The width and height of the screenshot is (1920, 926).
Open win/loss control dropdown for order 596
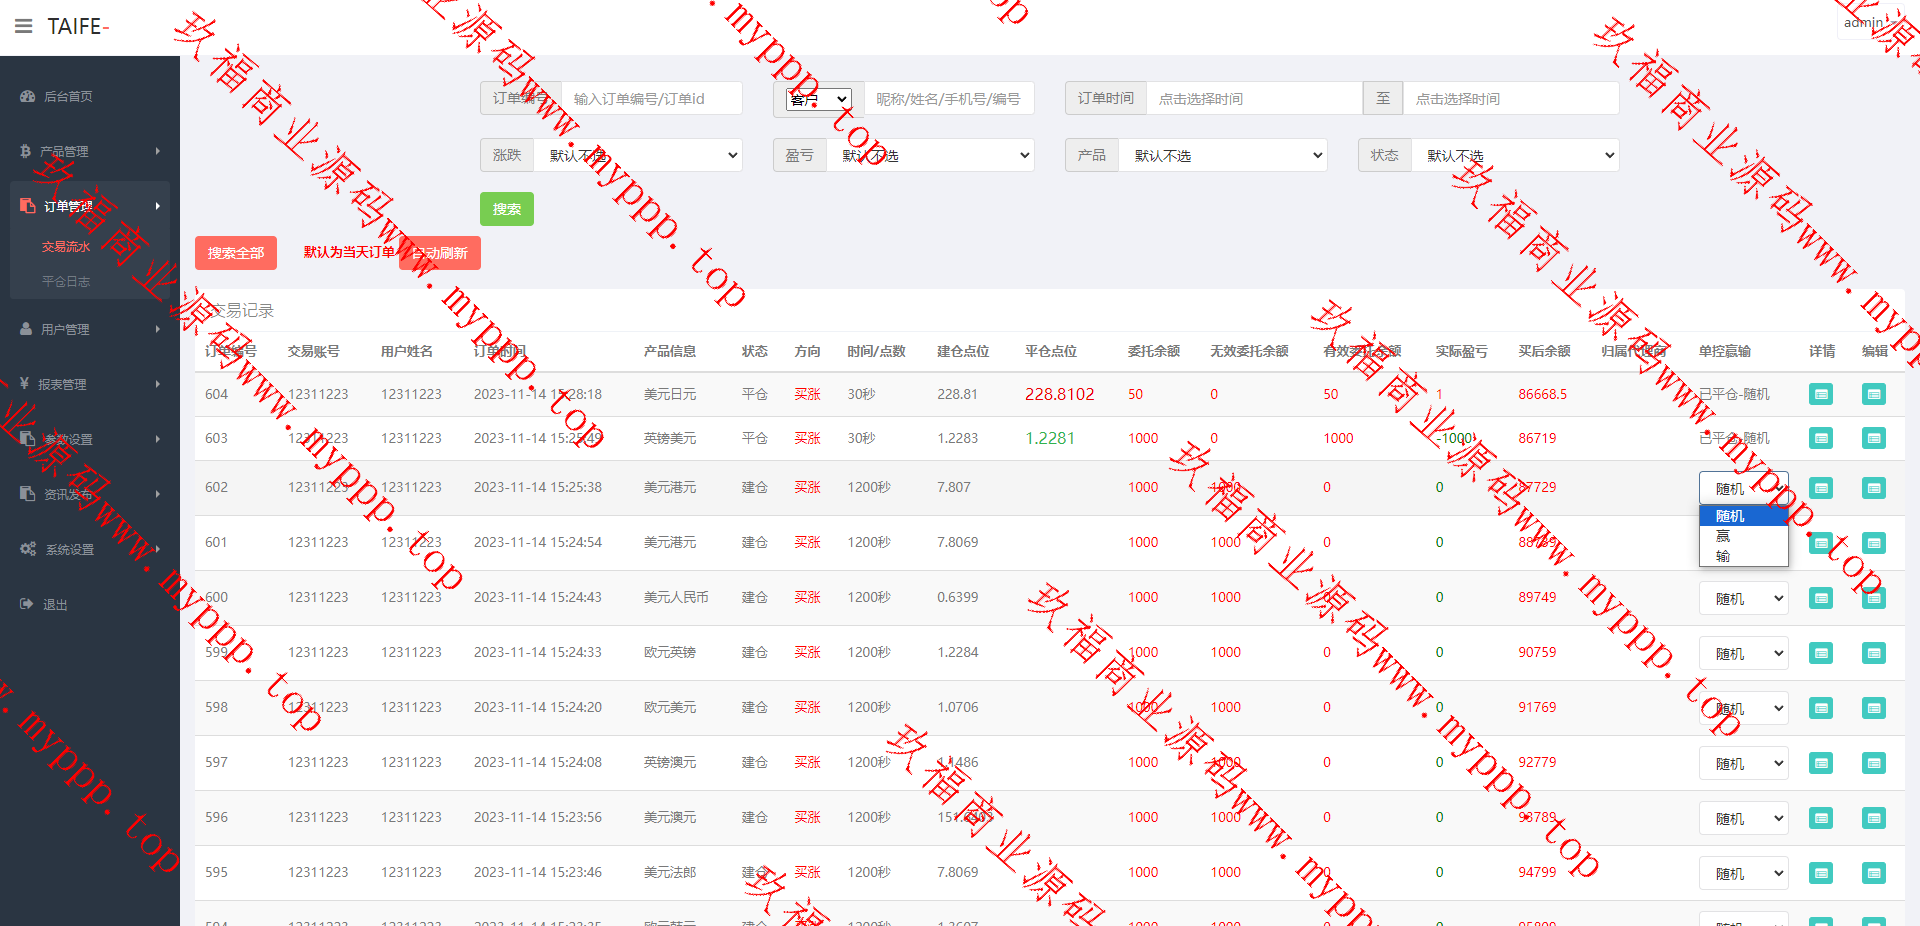pyautogui.click(x=1744, y=818)
